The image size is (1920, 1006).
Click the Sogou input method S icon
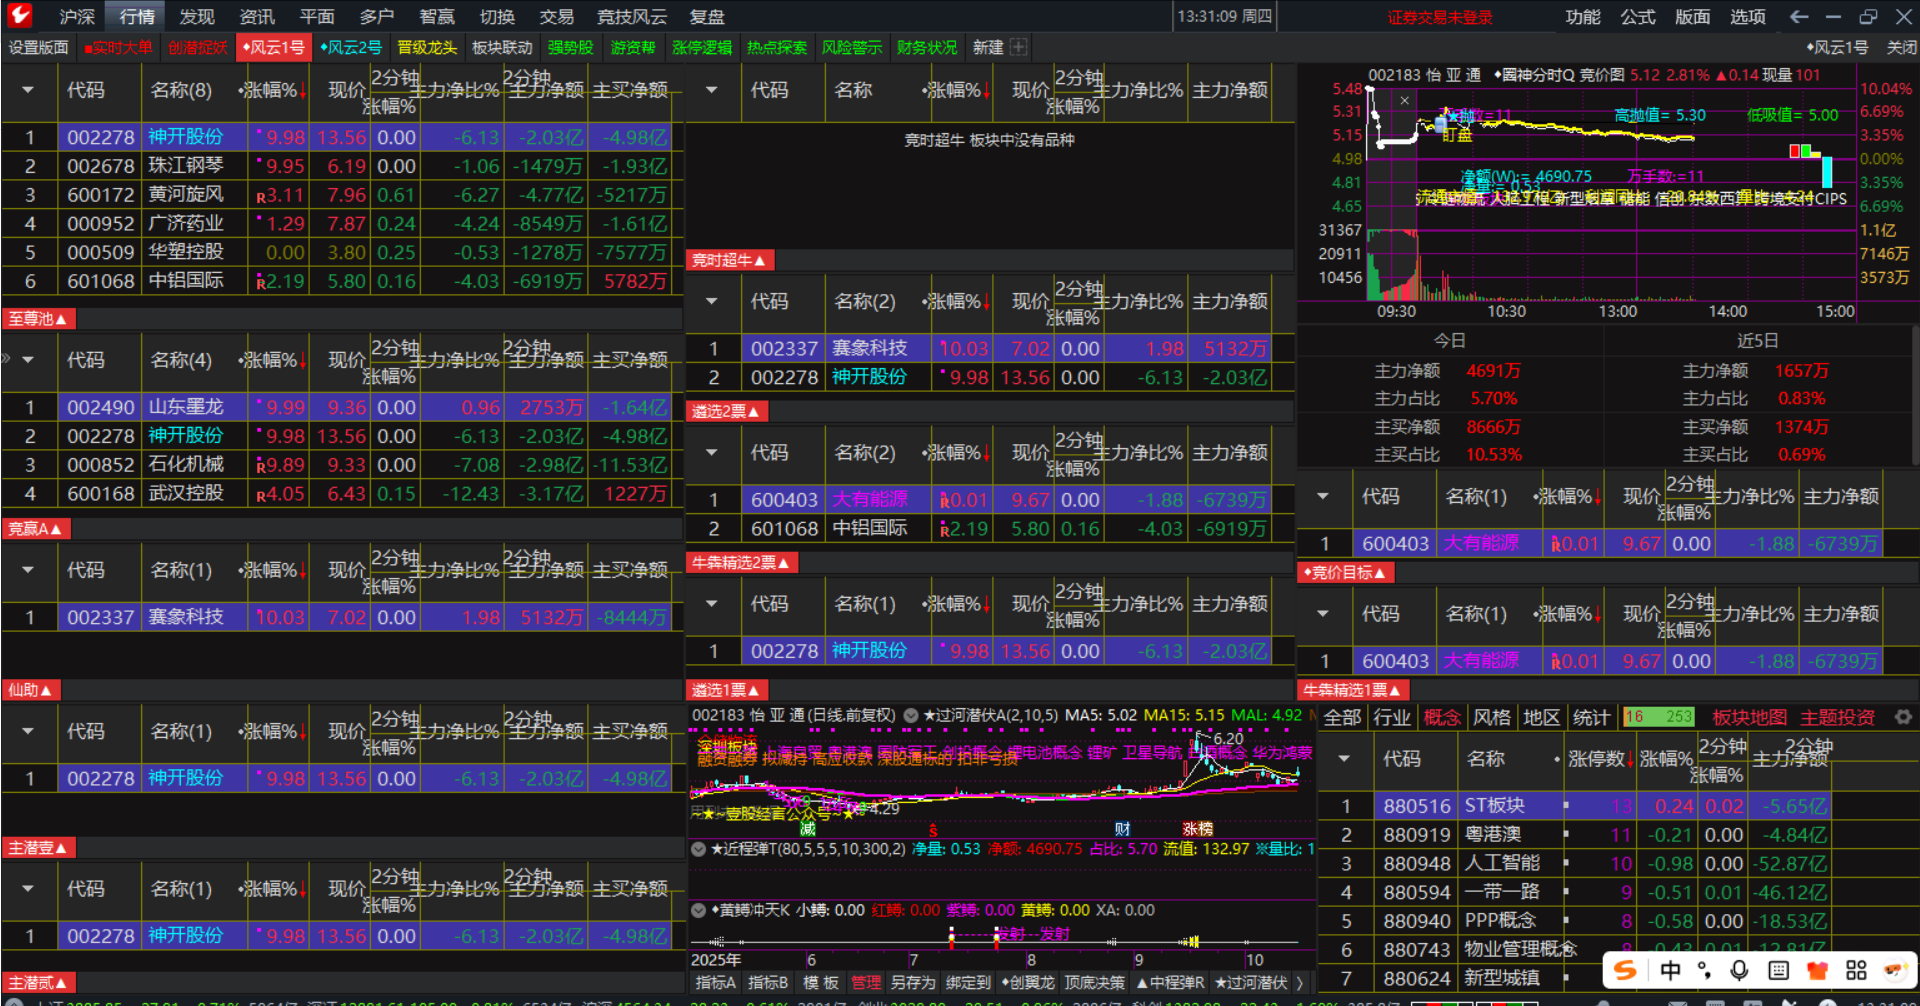pos(1626,970)
